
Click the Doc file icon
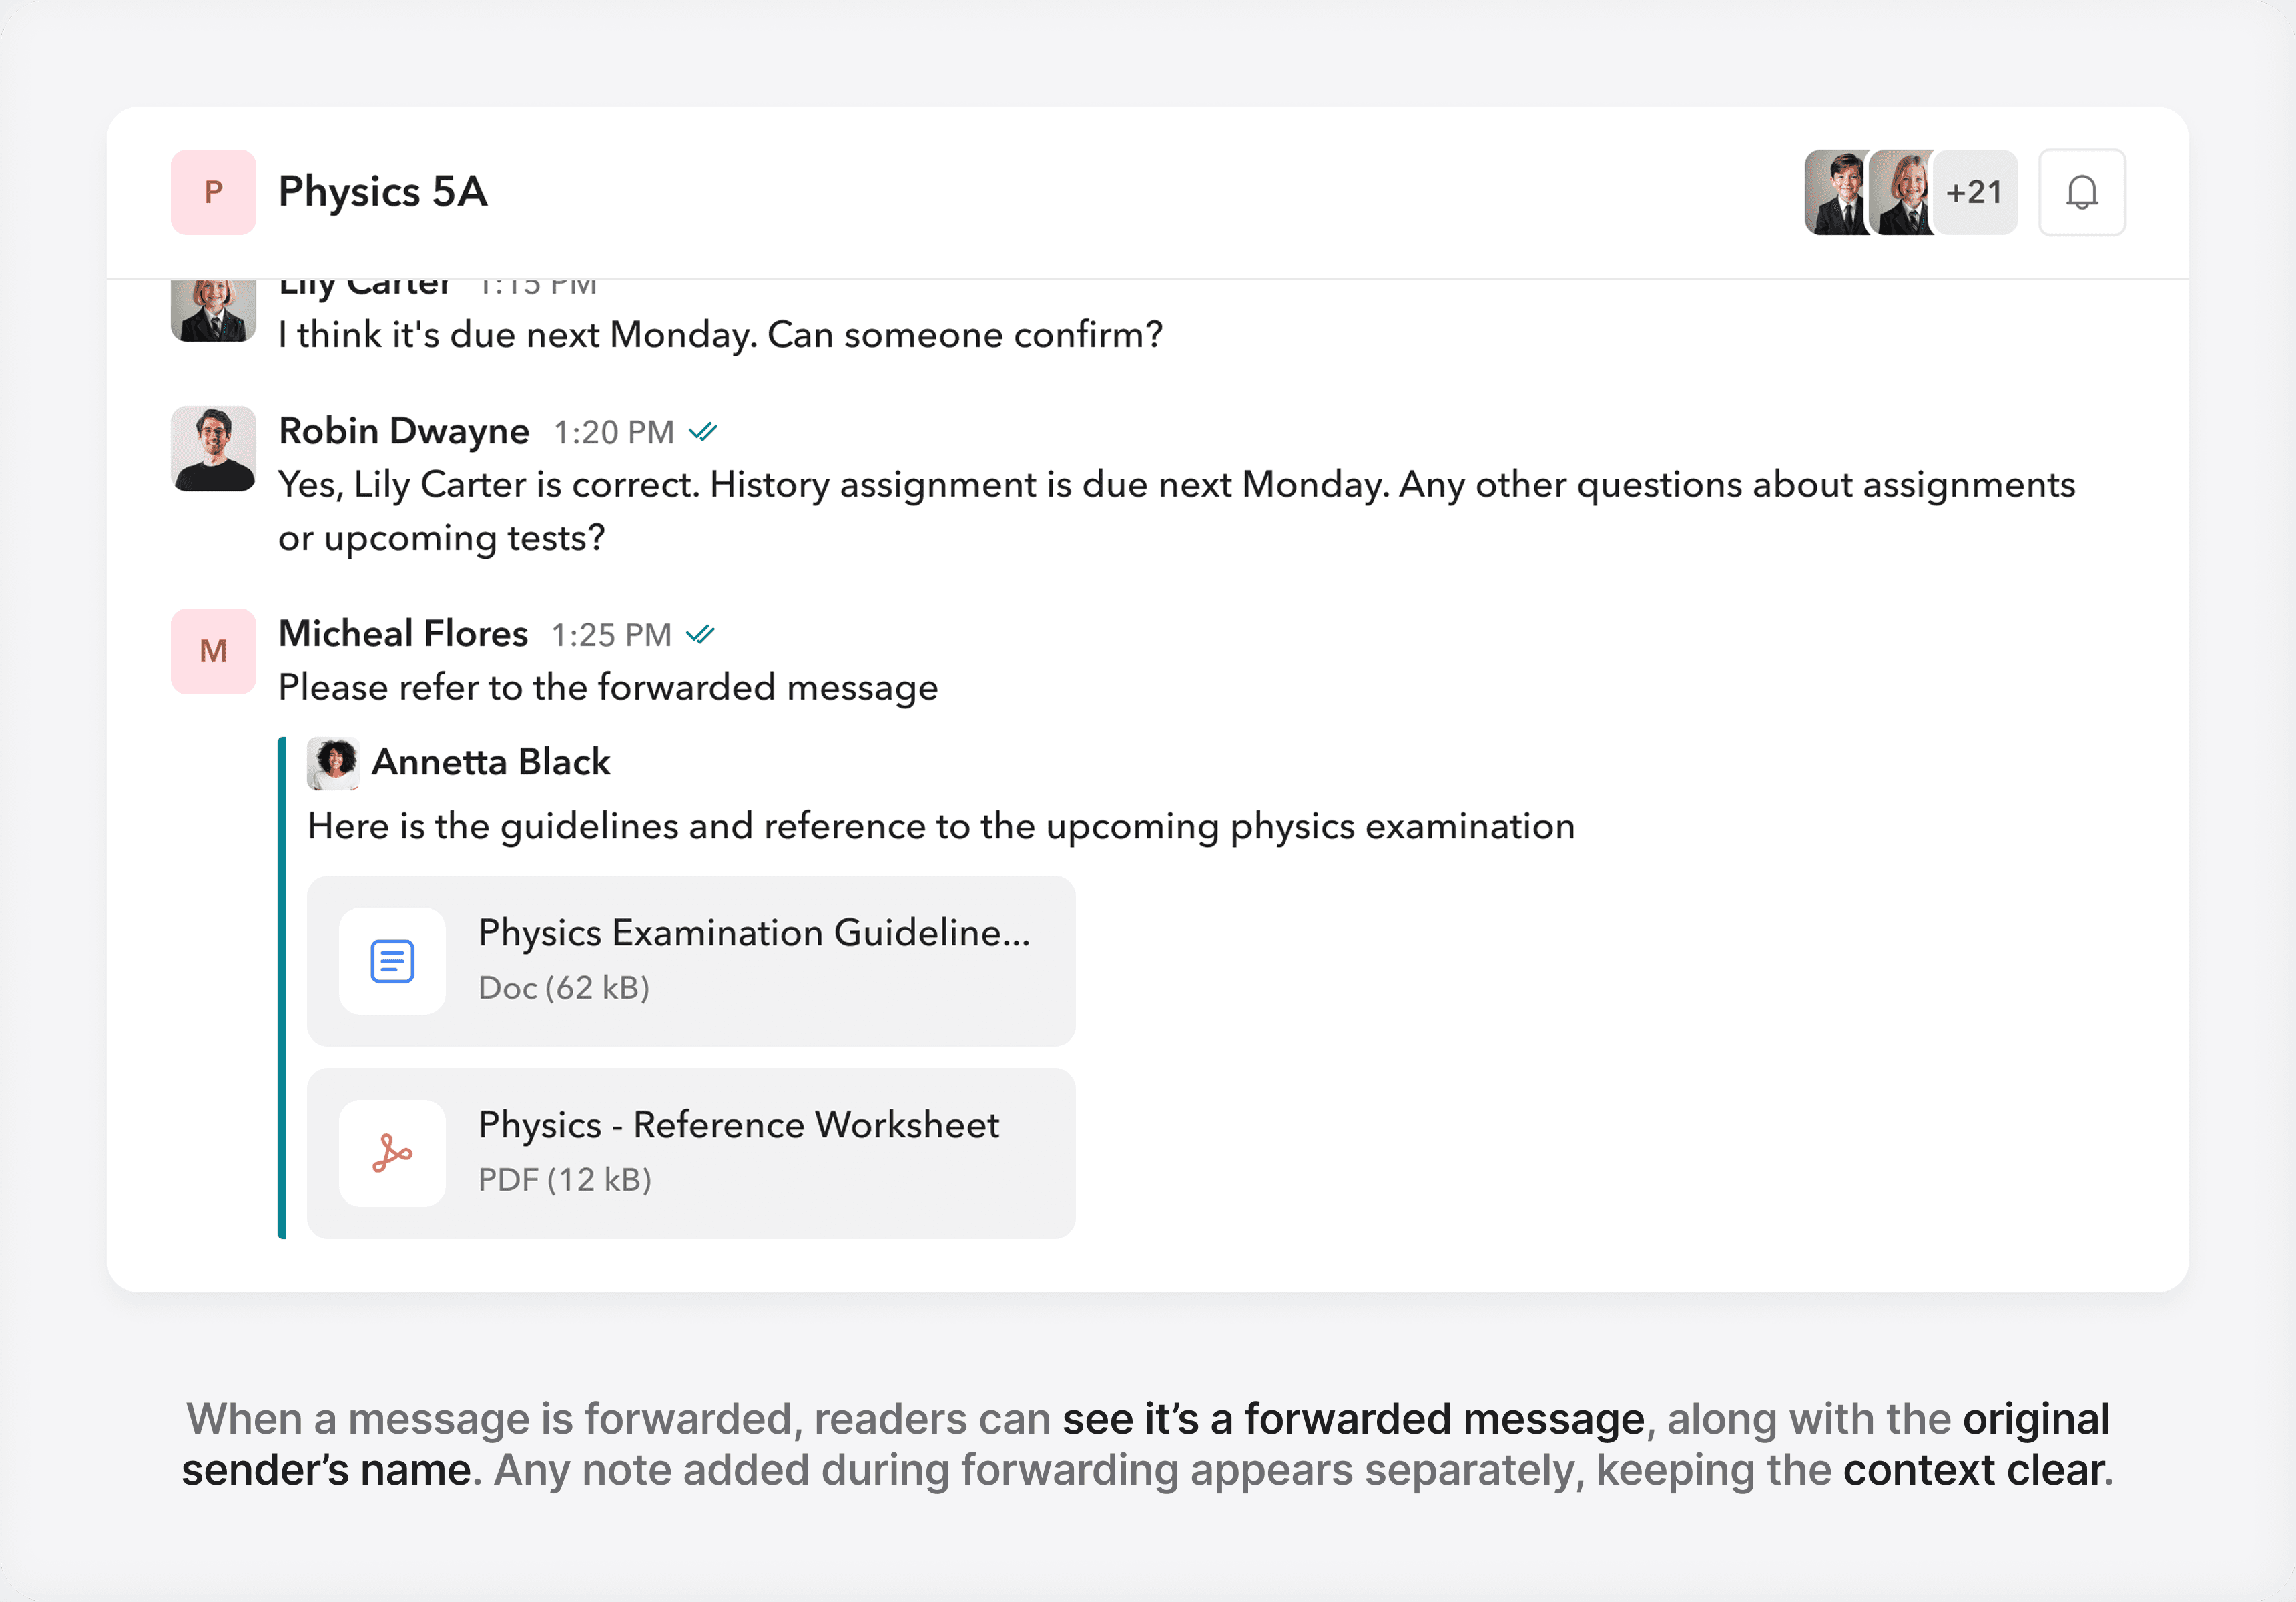pyautogui.click(x=392, y=961)
